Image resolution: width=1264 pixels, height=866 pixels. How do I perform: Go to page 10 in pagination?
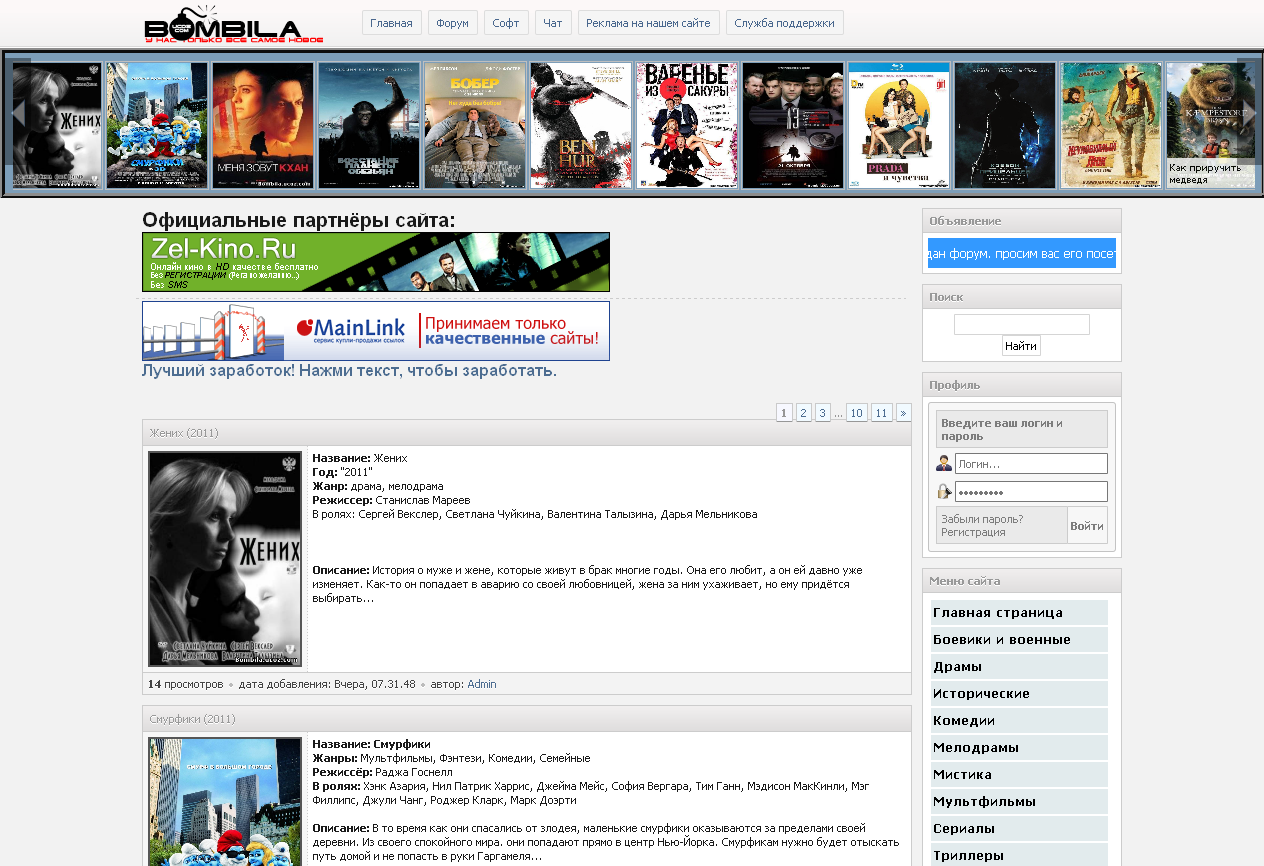pyautogui.click(x=856, y=412)
